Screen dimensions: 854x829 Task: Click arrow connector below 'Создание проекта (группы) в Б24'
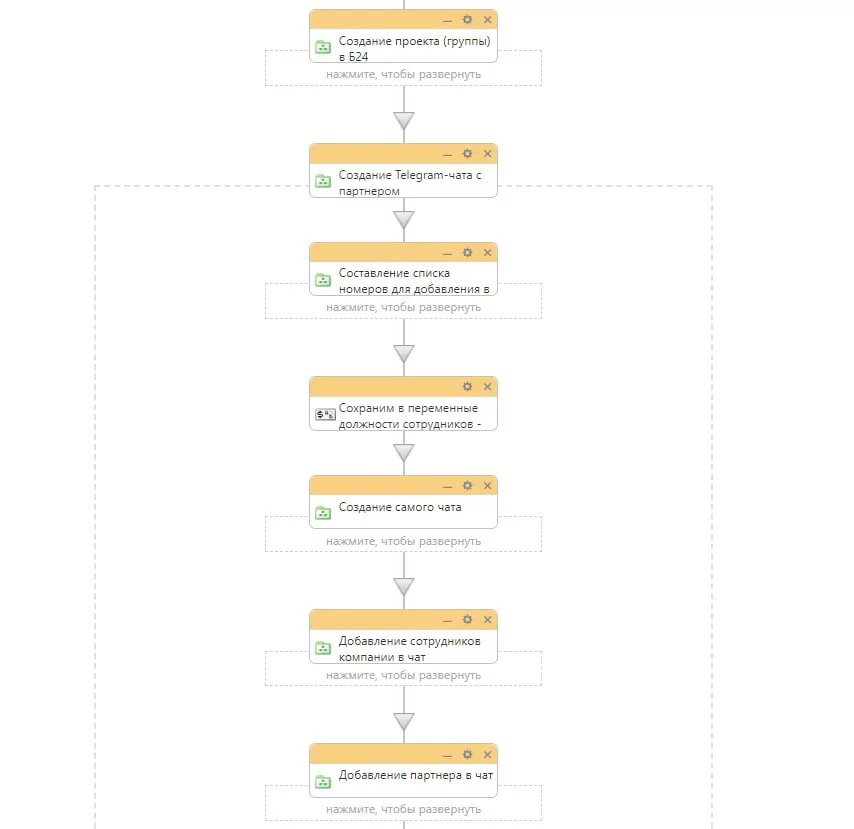[404, 120]
